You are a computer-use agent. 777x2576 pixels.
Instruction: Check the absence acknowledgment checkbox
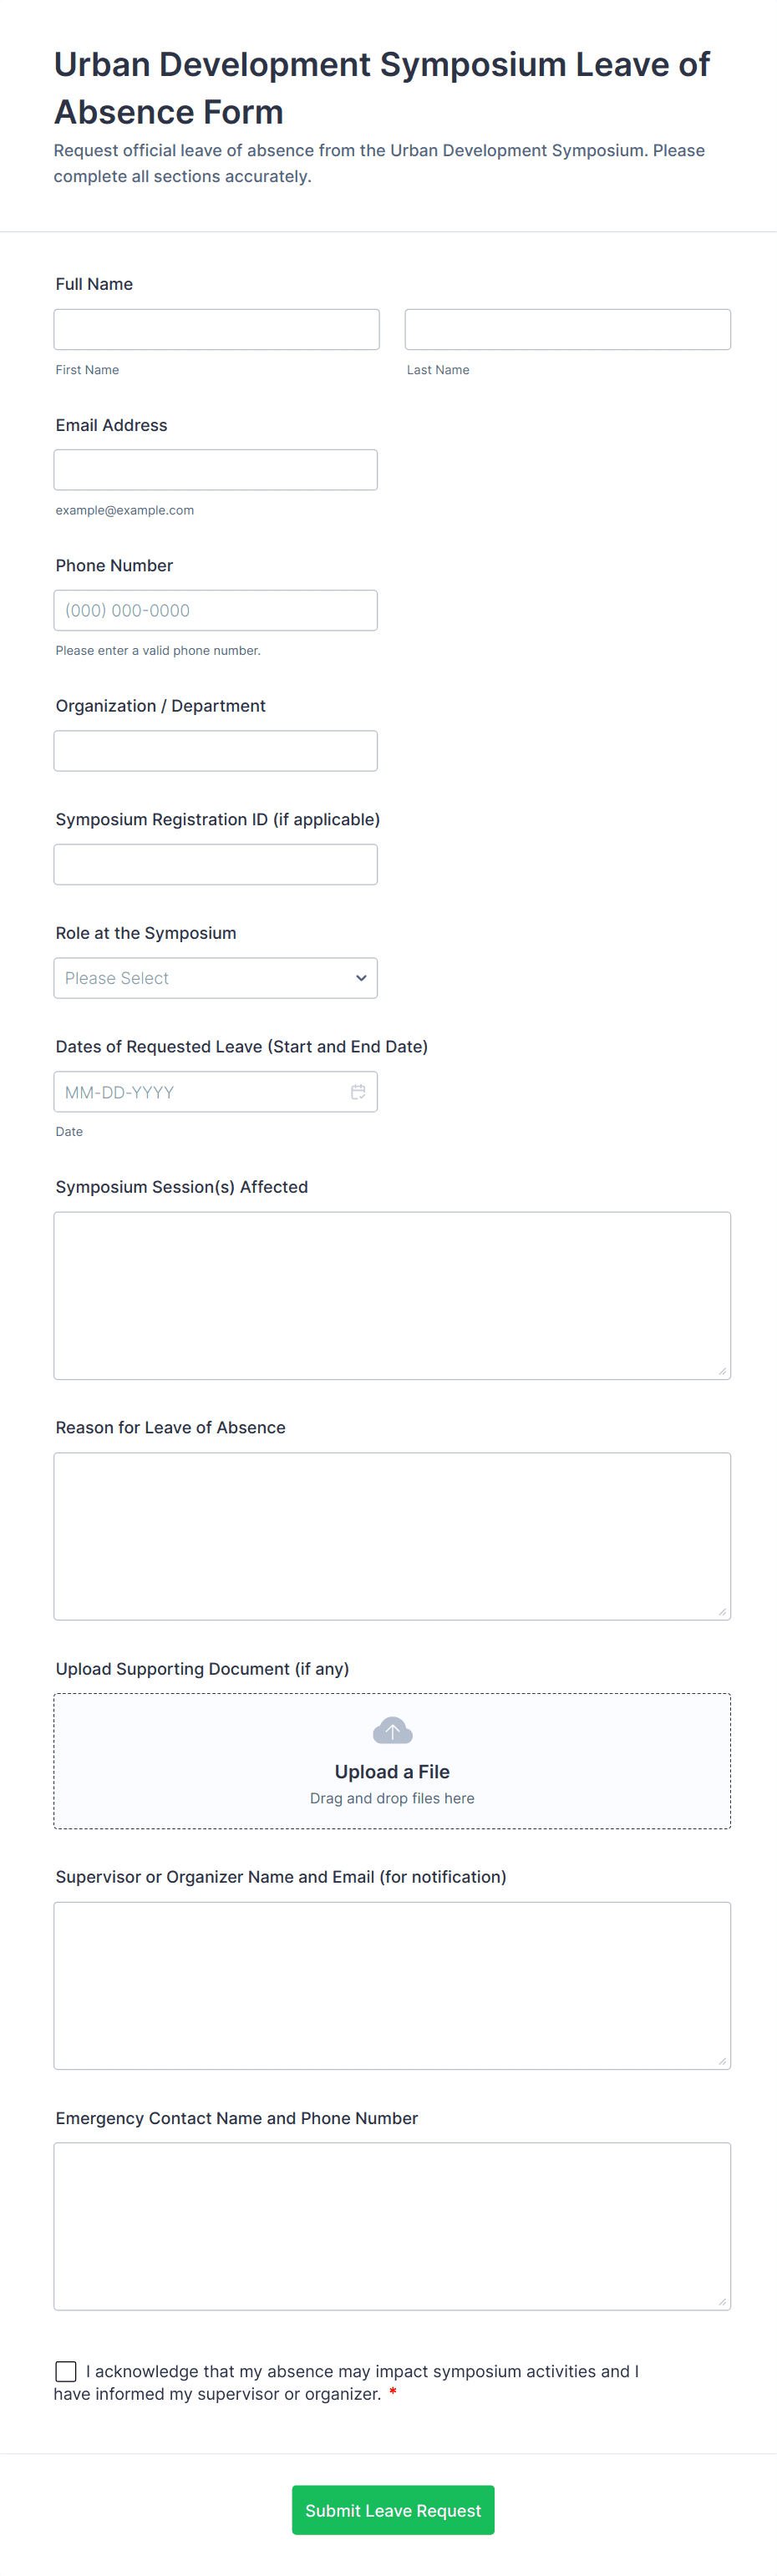pos(66,2371)
